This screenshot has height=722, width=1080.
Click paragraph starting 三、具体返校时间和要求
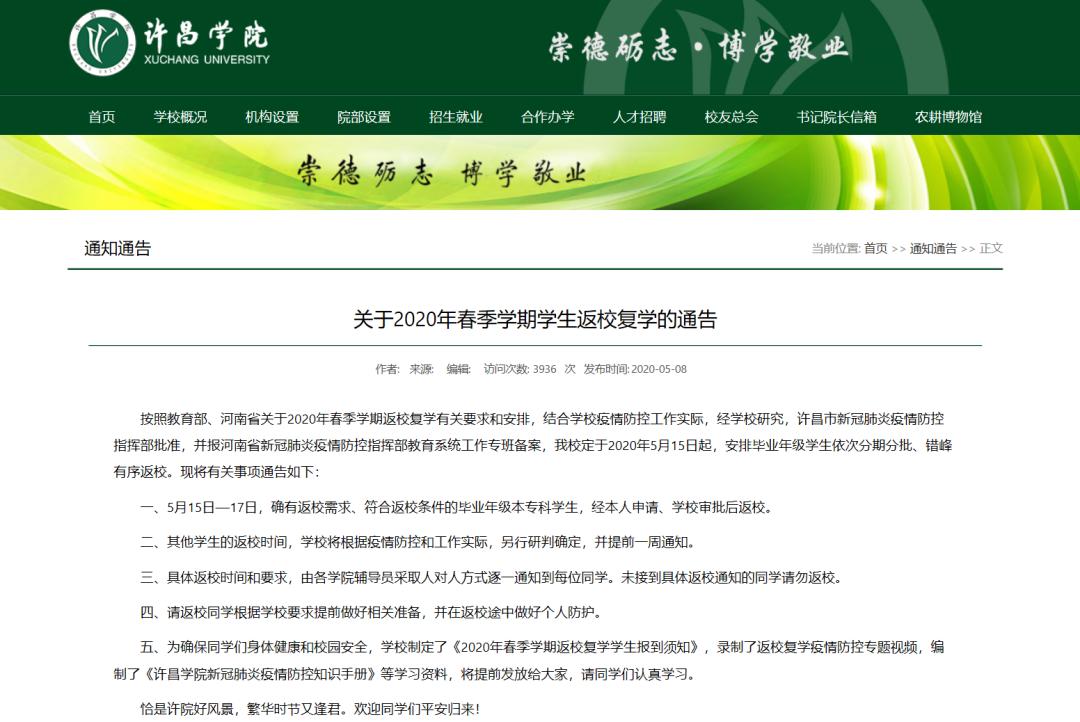[492, 577]
